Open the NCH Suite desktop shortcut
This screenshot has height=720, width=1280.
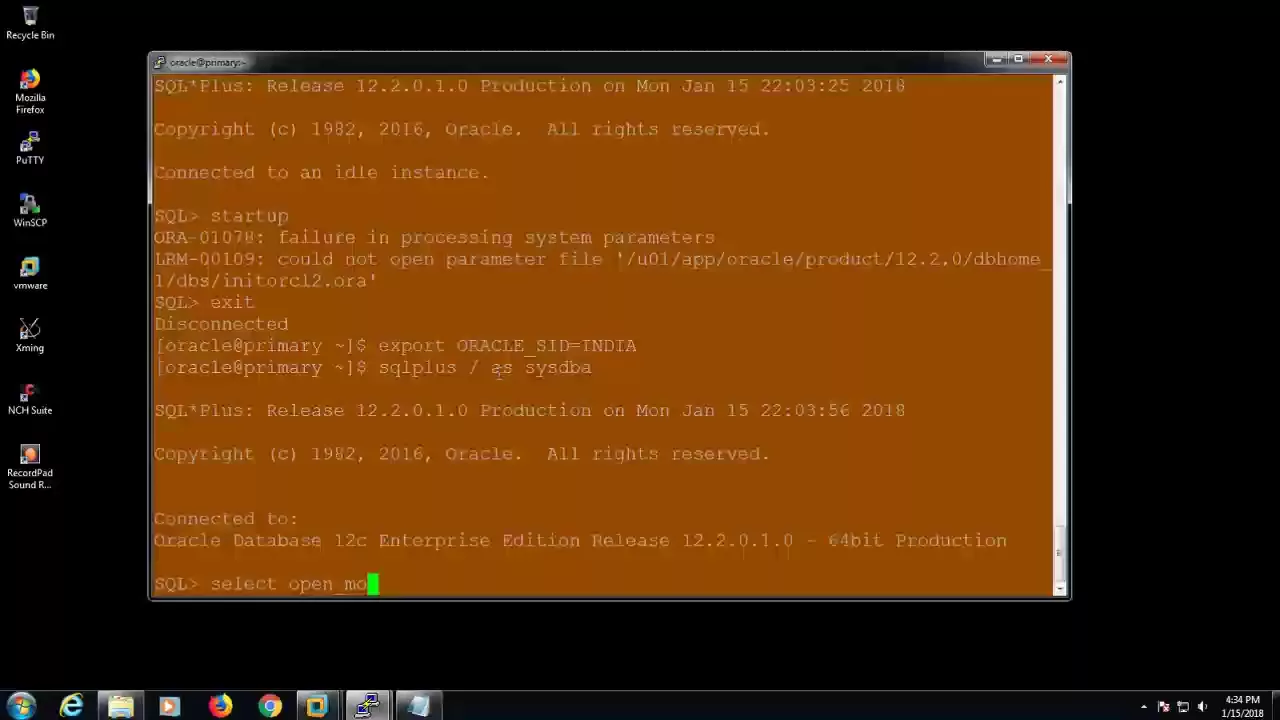[x=30, y=398]
